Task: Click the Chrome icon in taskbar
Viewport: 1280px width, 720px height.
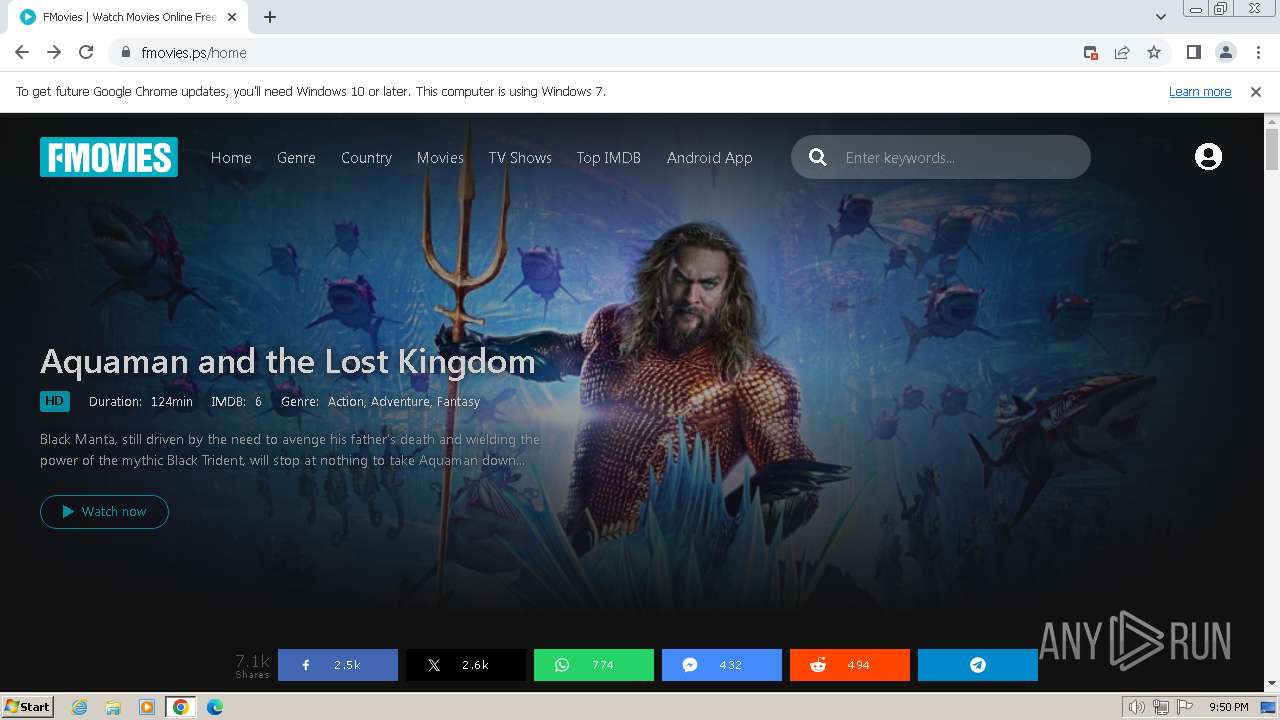Action: (181, 707)
